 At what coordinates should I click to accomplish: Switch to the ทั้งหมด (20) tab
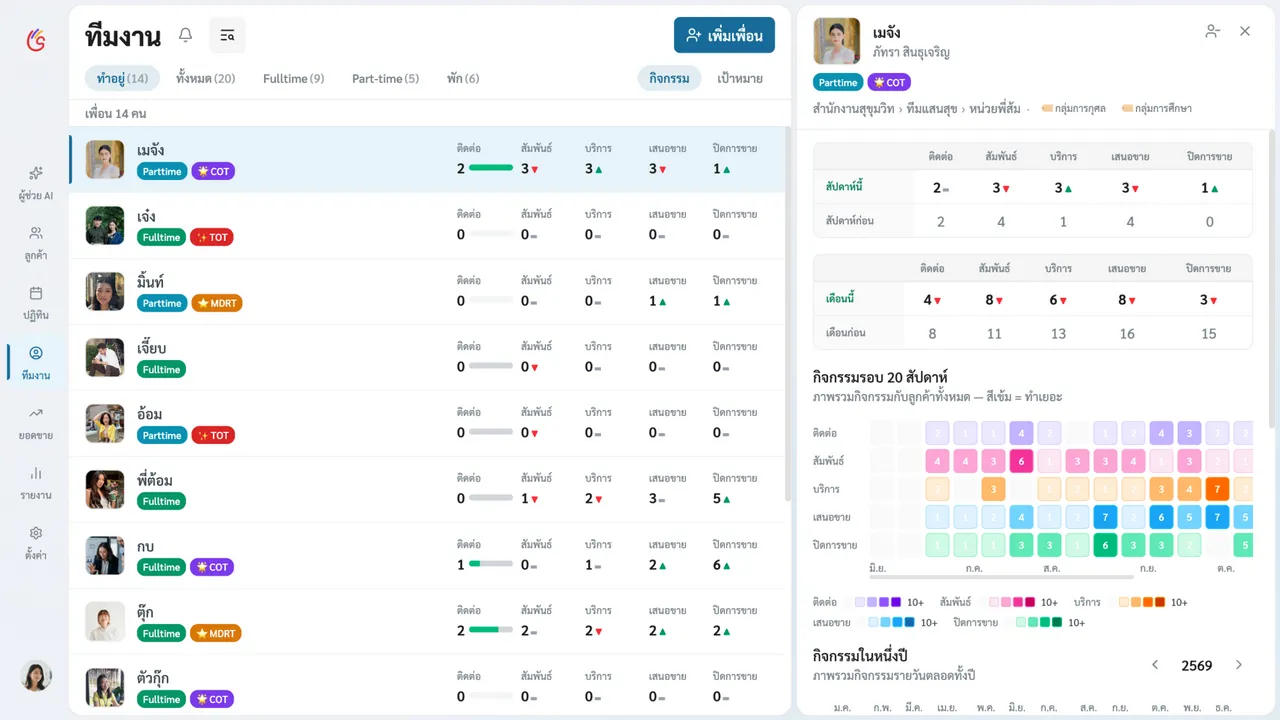(205, 78)
